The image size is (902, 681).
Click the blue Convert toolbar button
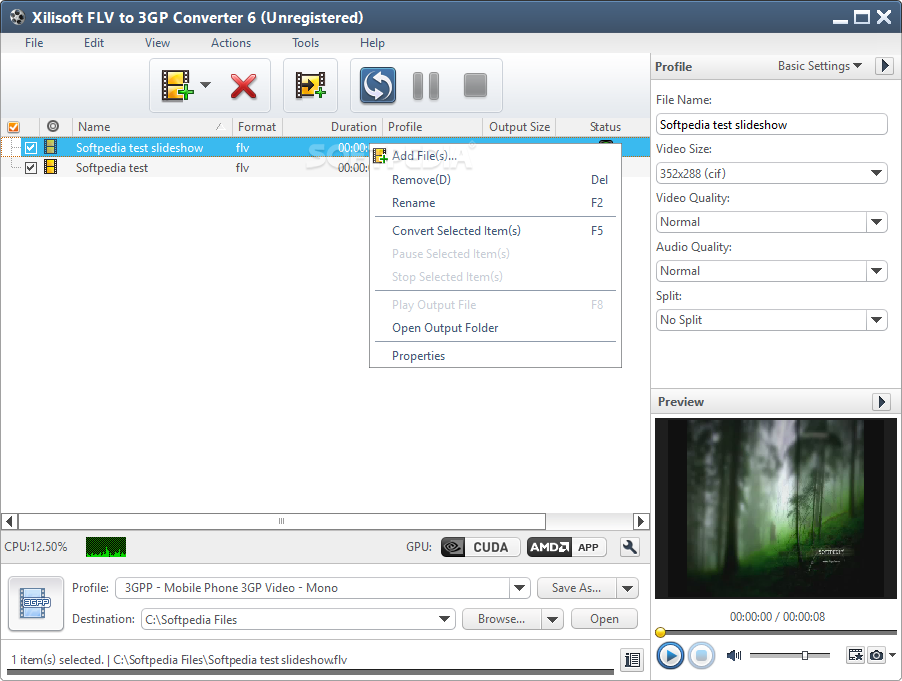click(378, 85)
